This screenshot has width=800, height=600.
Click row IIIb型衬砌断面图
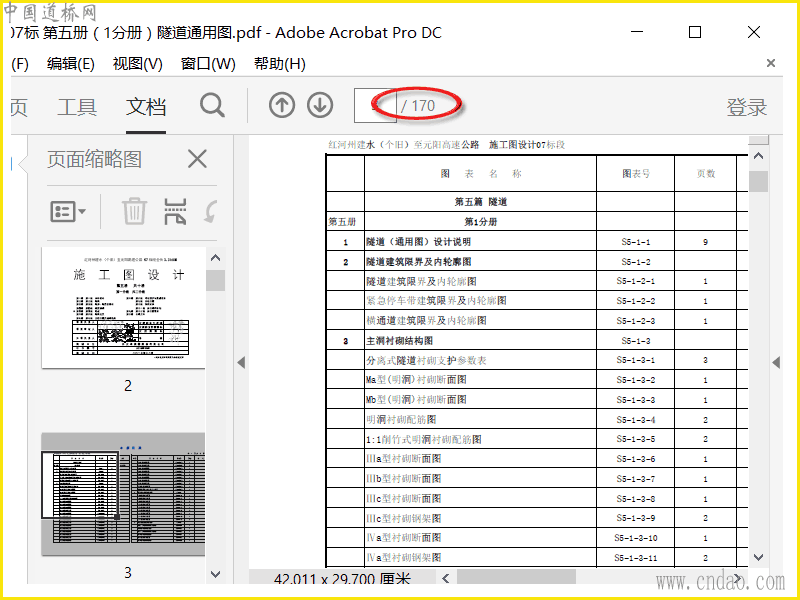(x=537, y=479)
